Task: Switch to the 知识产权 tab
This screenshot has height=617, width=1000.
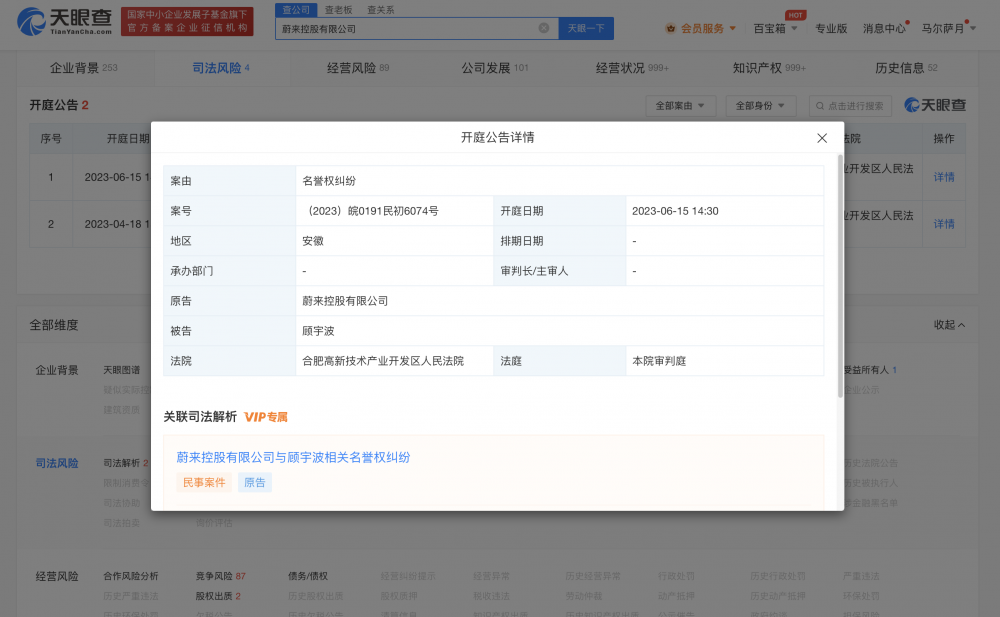Action: [769, 68]
